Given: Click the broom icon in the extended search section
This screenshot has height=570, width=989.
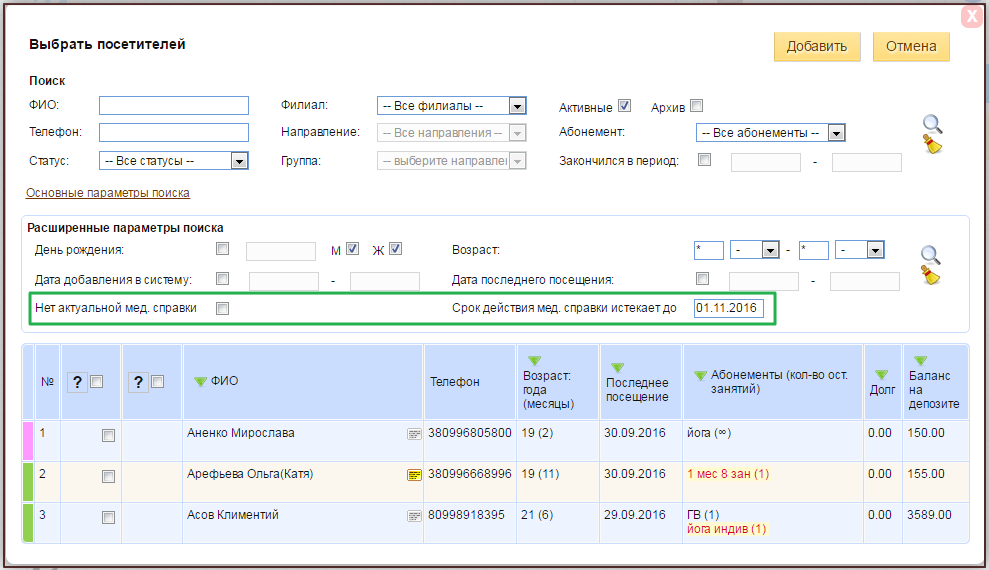Looking at the screenshot, I should click(x=933, y=277).
